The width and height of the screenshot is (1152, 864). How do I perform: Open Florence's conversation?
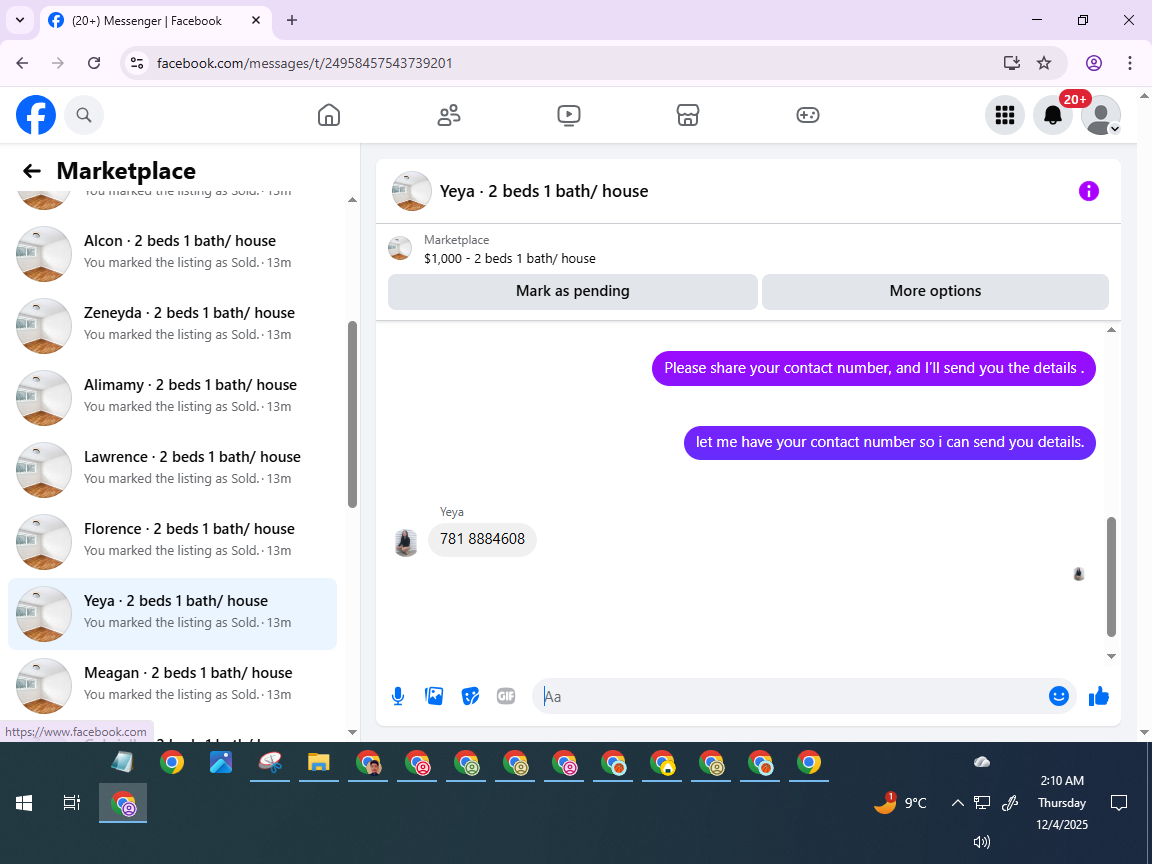172,541
